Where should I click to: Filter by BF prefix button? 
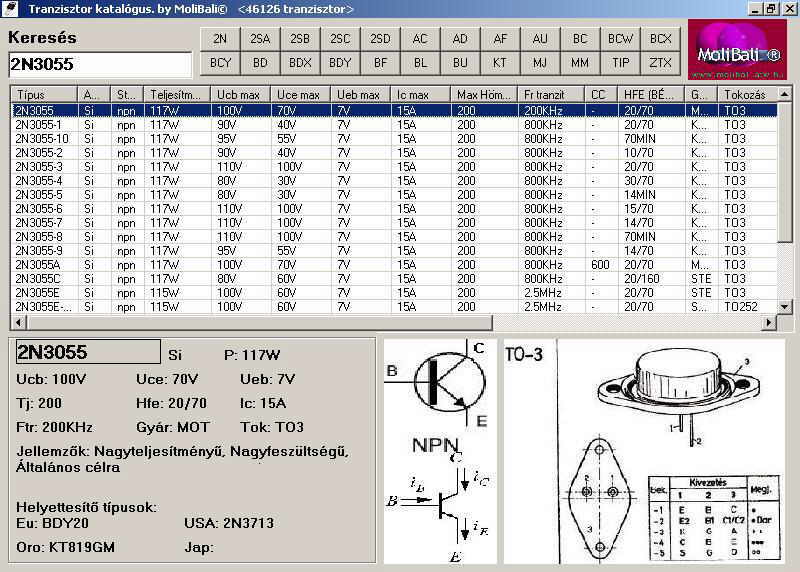380,63
